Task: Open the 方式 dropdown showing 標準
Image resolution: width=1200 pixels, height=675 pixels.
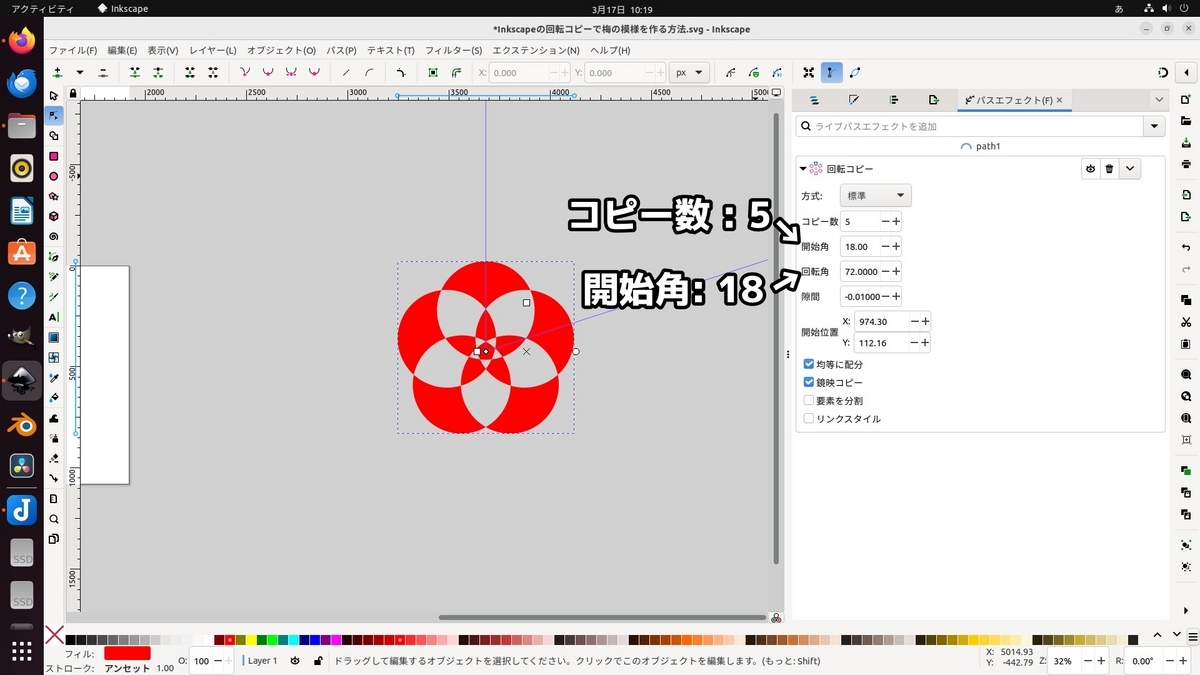Action: tap(876, 195)
